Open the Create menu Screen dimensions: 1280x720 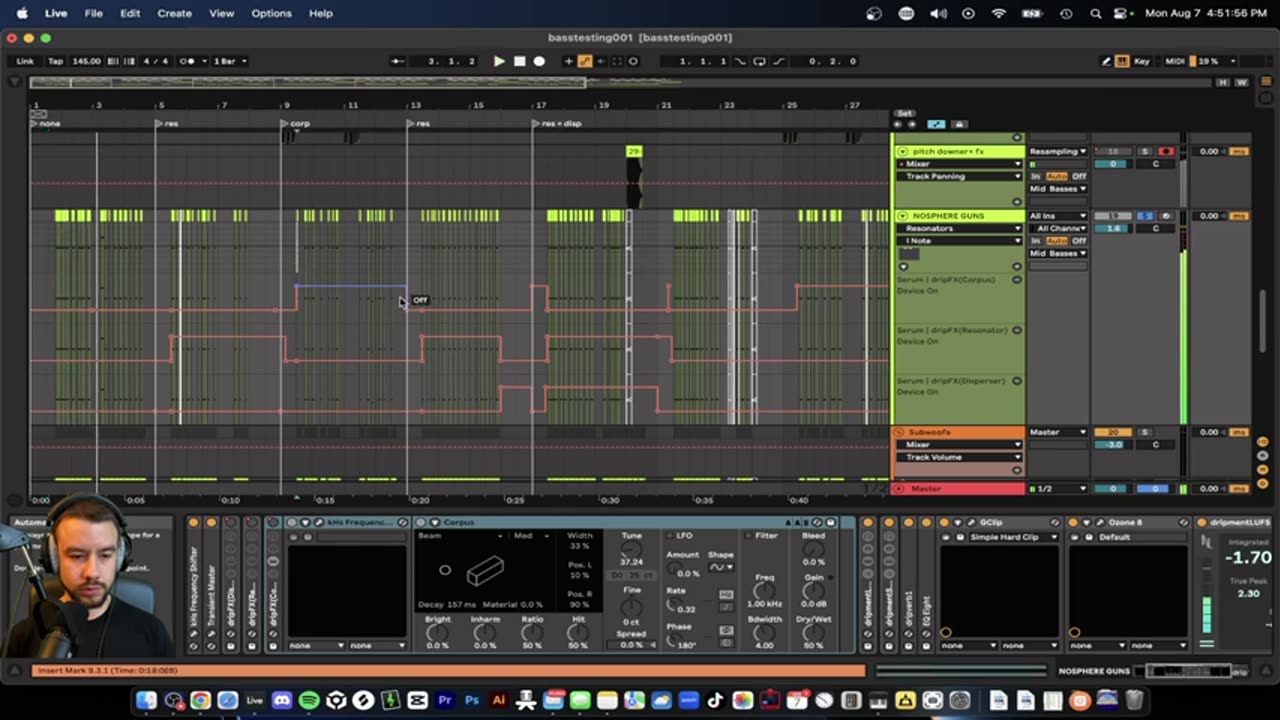[174, 13]
